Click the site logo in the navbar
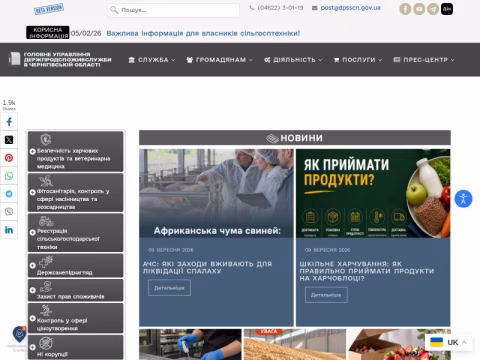Viewport: 480px width, 360px height. (x=14, y=59)
